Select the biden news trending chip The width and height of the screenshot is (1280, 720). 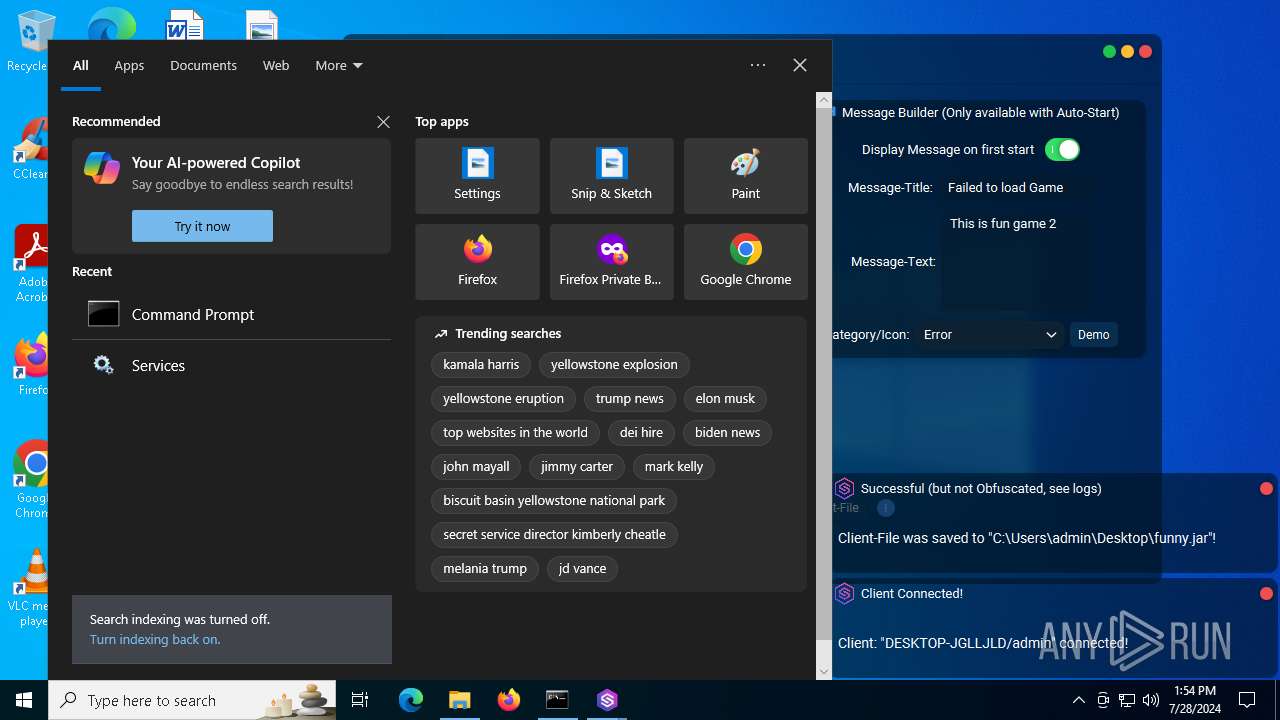click(x=727, y=432)
